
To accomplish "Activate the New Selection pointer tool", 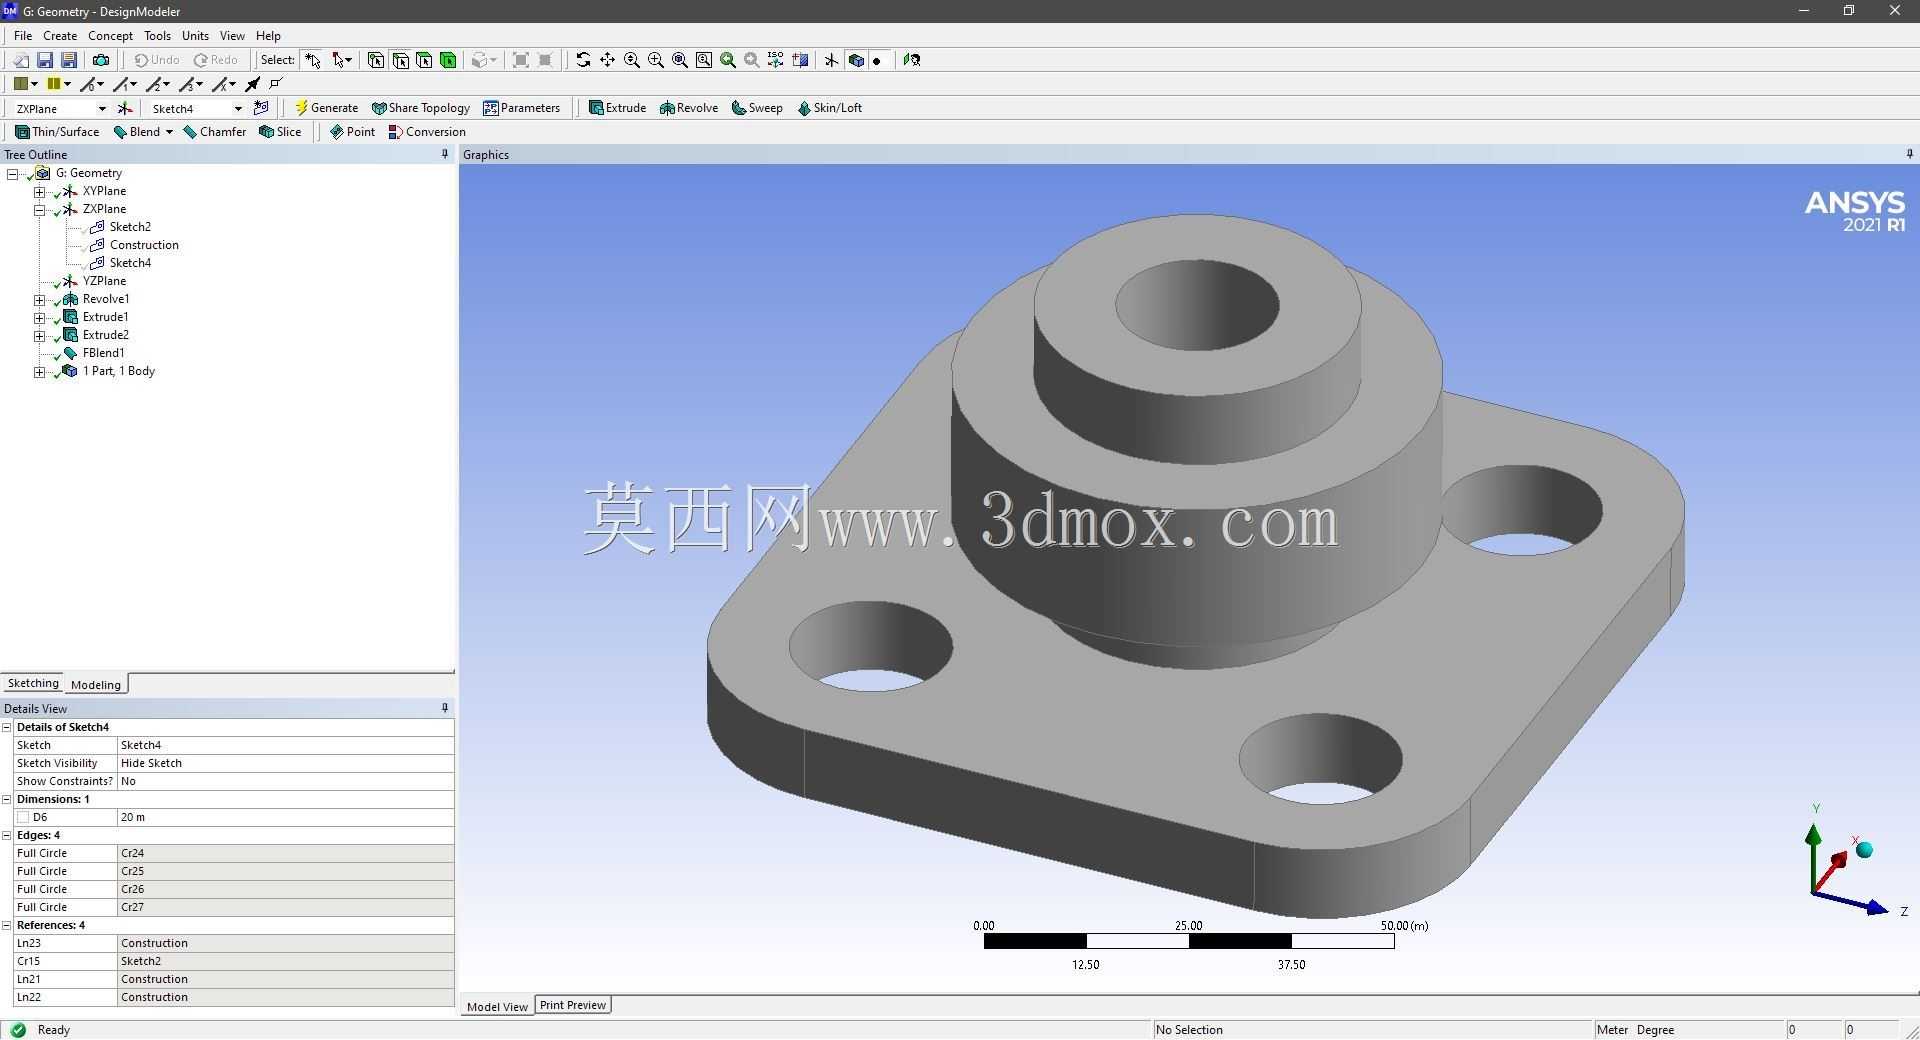I will [313, 60].
